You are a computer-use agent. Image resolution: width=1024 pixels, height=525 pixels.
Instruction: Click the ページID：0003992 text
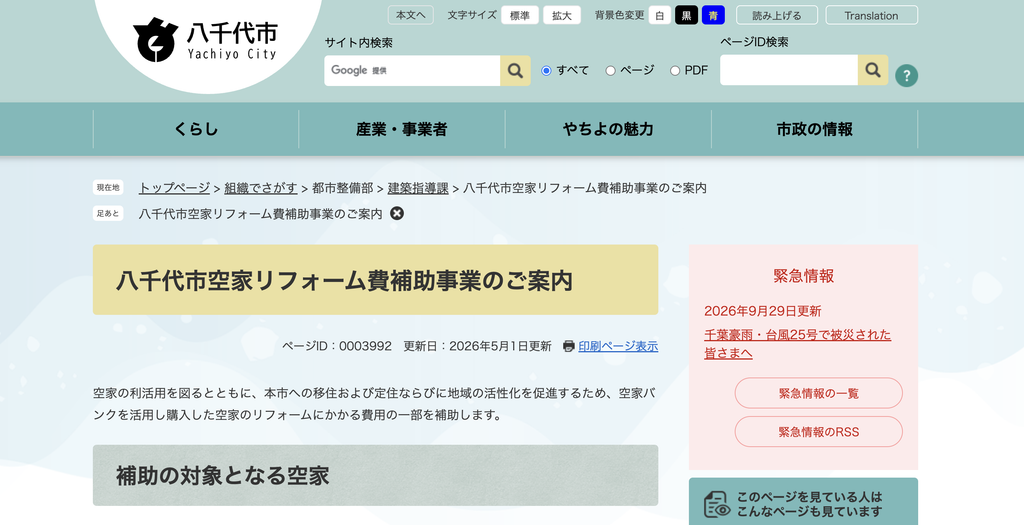pos(337,346)
